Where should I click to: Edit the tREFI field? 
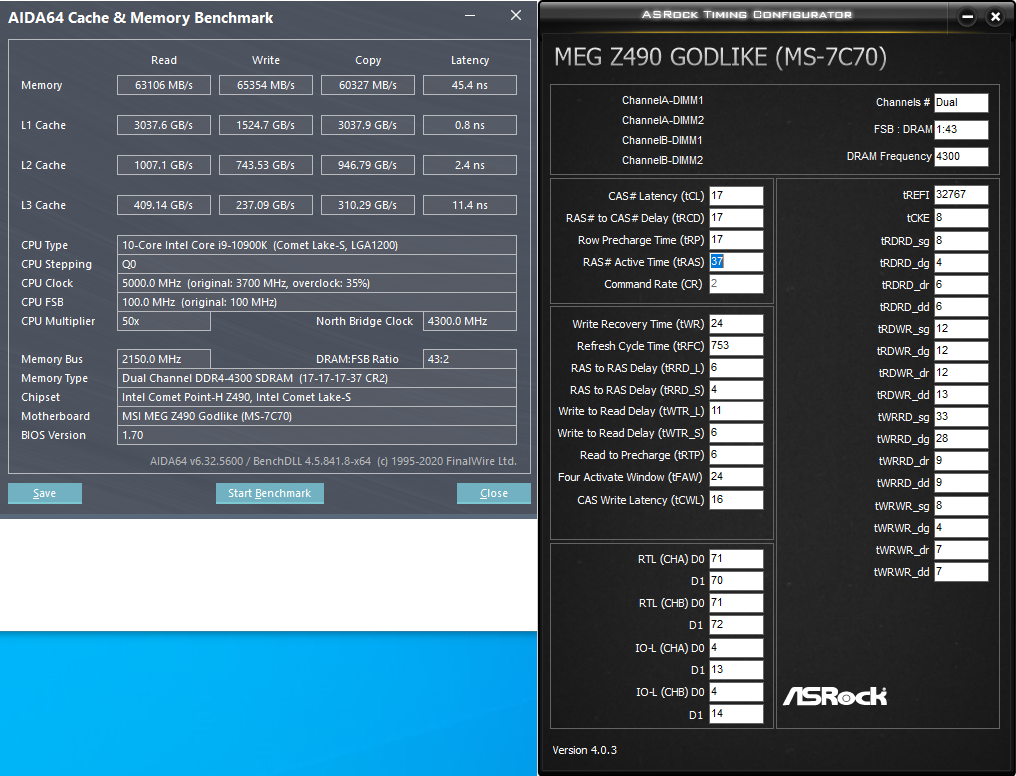pos(960,195)
